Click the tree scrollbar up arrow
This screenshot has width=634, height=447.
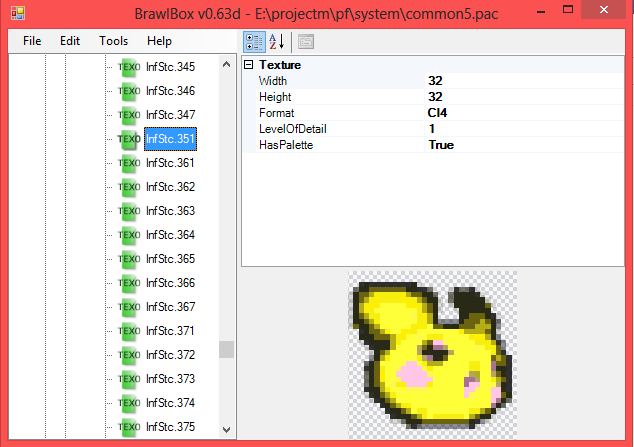[x=226, y=64]
